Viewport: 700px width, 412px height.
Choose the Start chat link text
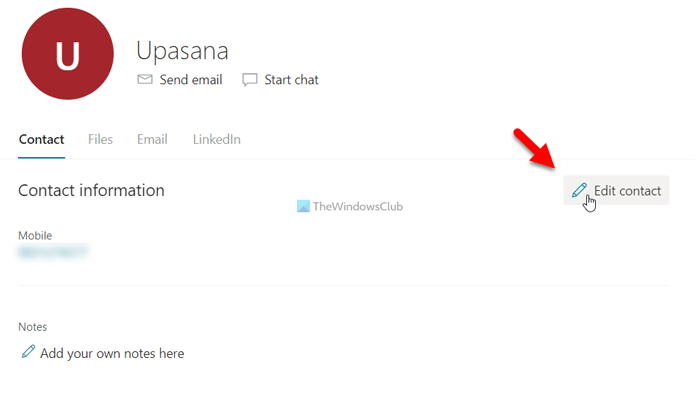(x=291, y=80)
